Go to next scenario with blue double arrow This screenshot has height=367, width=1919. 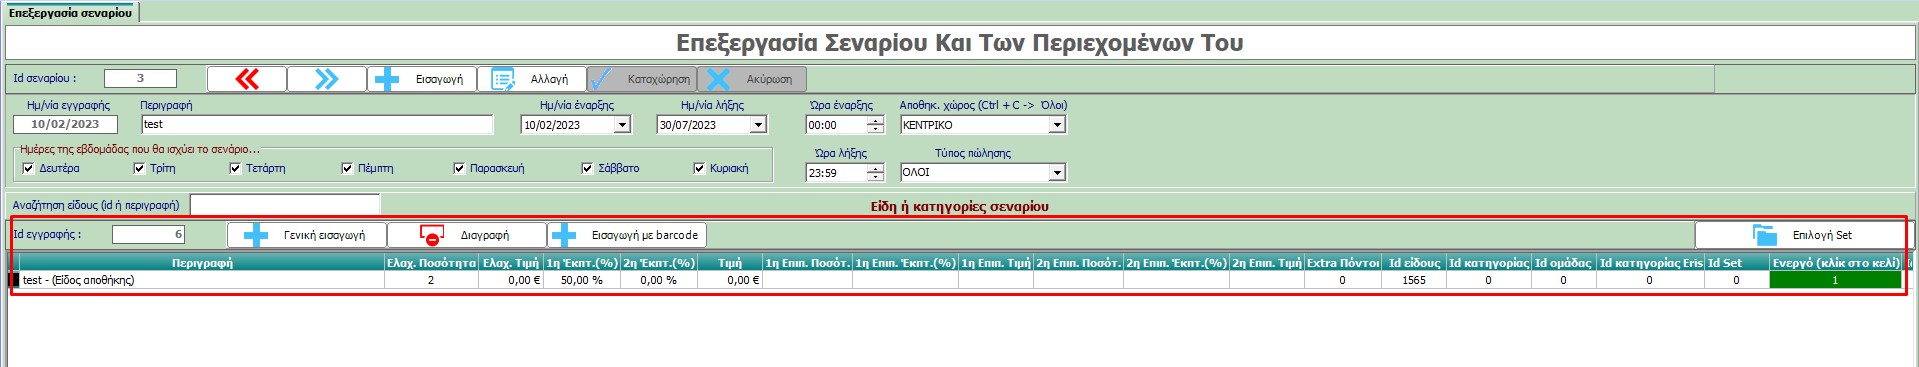pyautogui.click(x=327, y=79)
